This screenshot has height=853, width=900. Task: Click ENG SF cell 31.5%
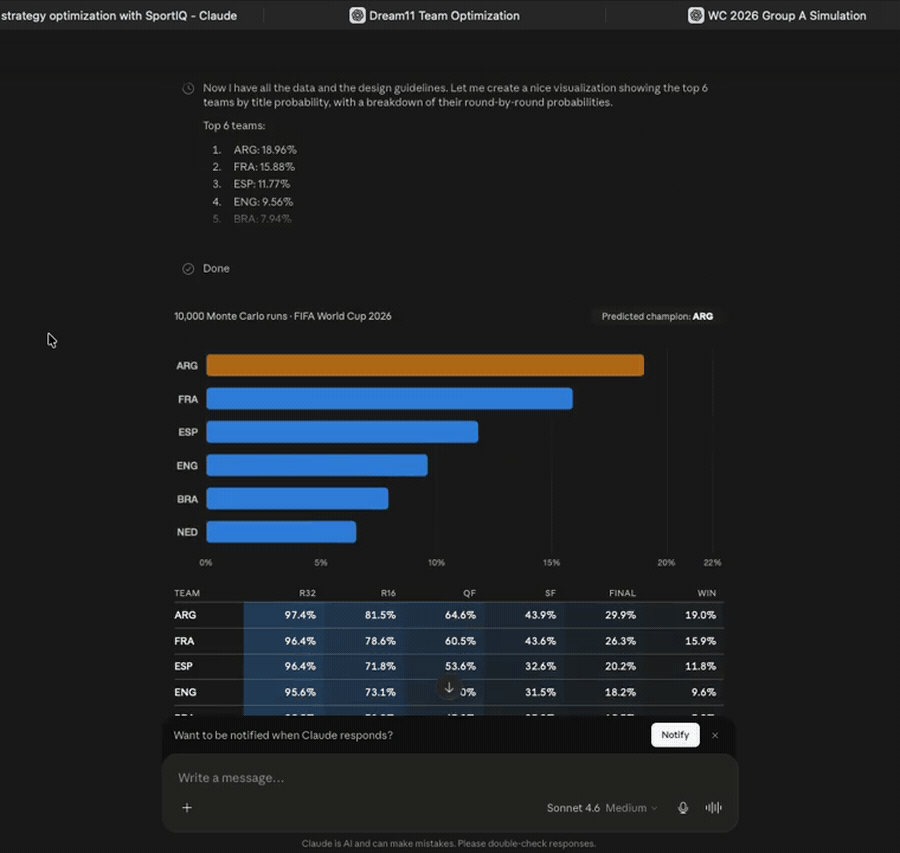click(x=540, y=692)
